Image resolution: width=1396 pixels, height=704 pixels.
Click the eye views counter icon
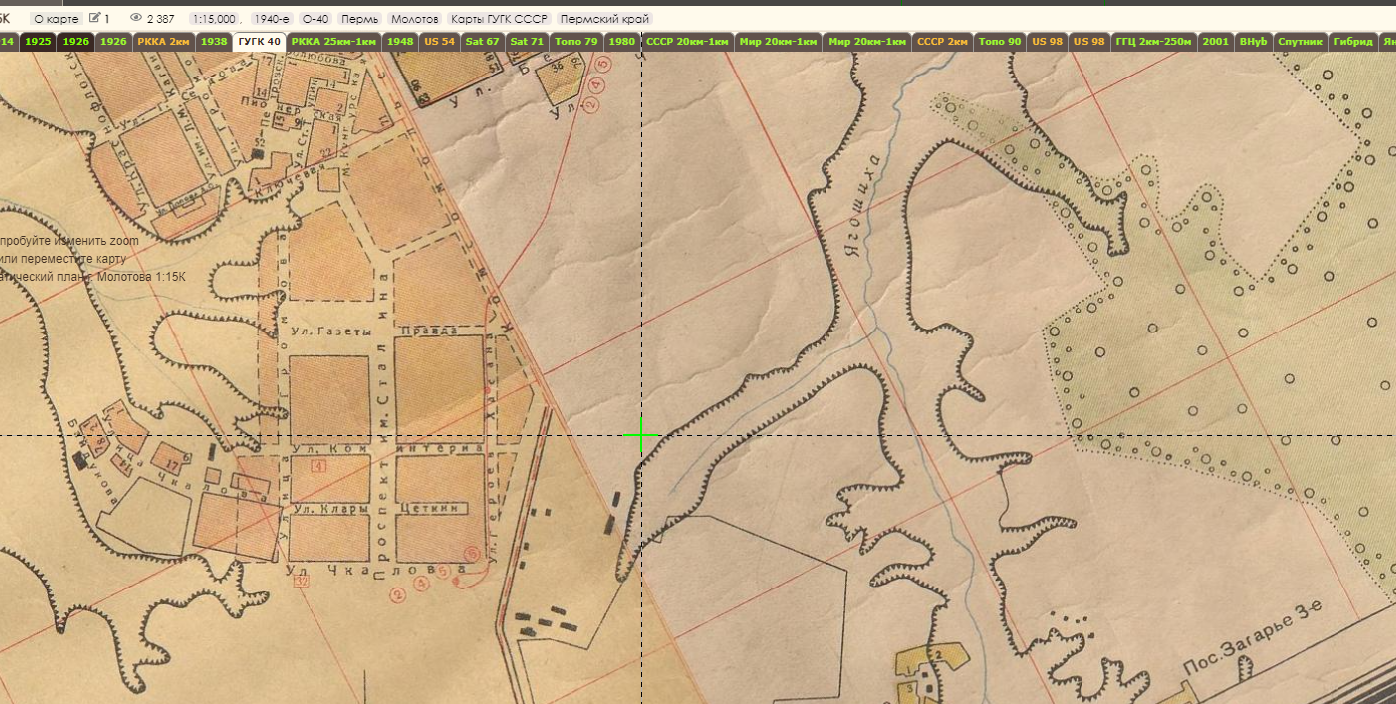click(136, 18)
